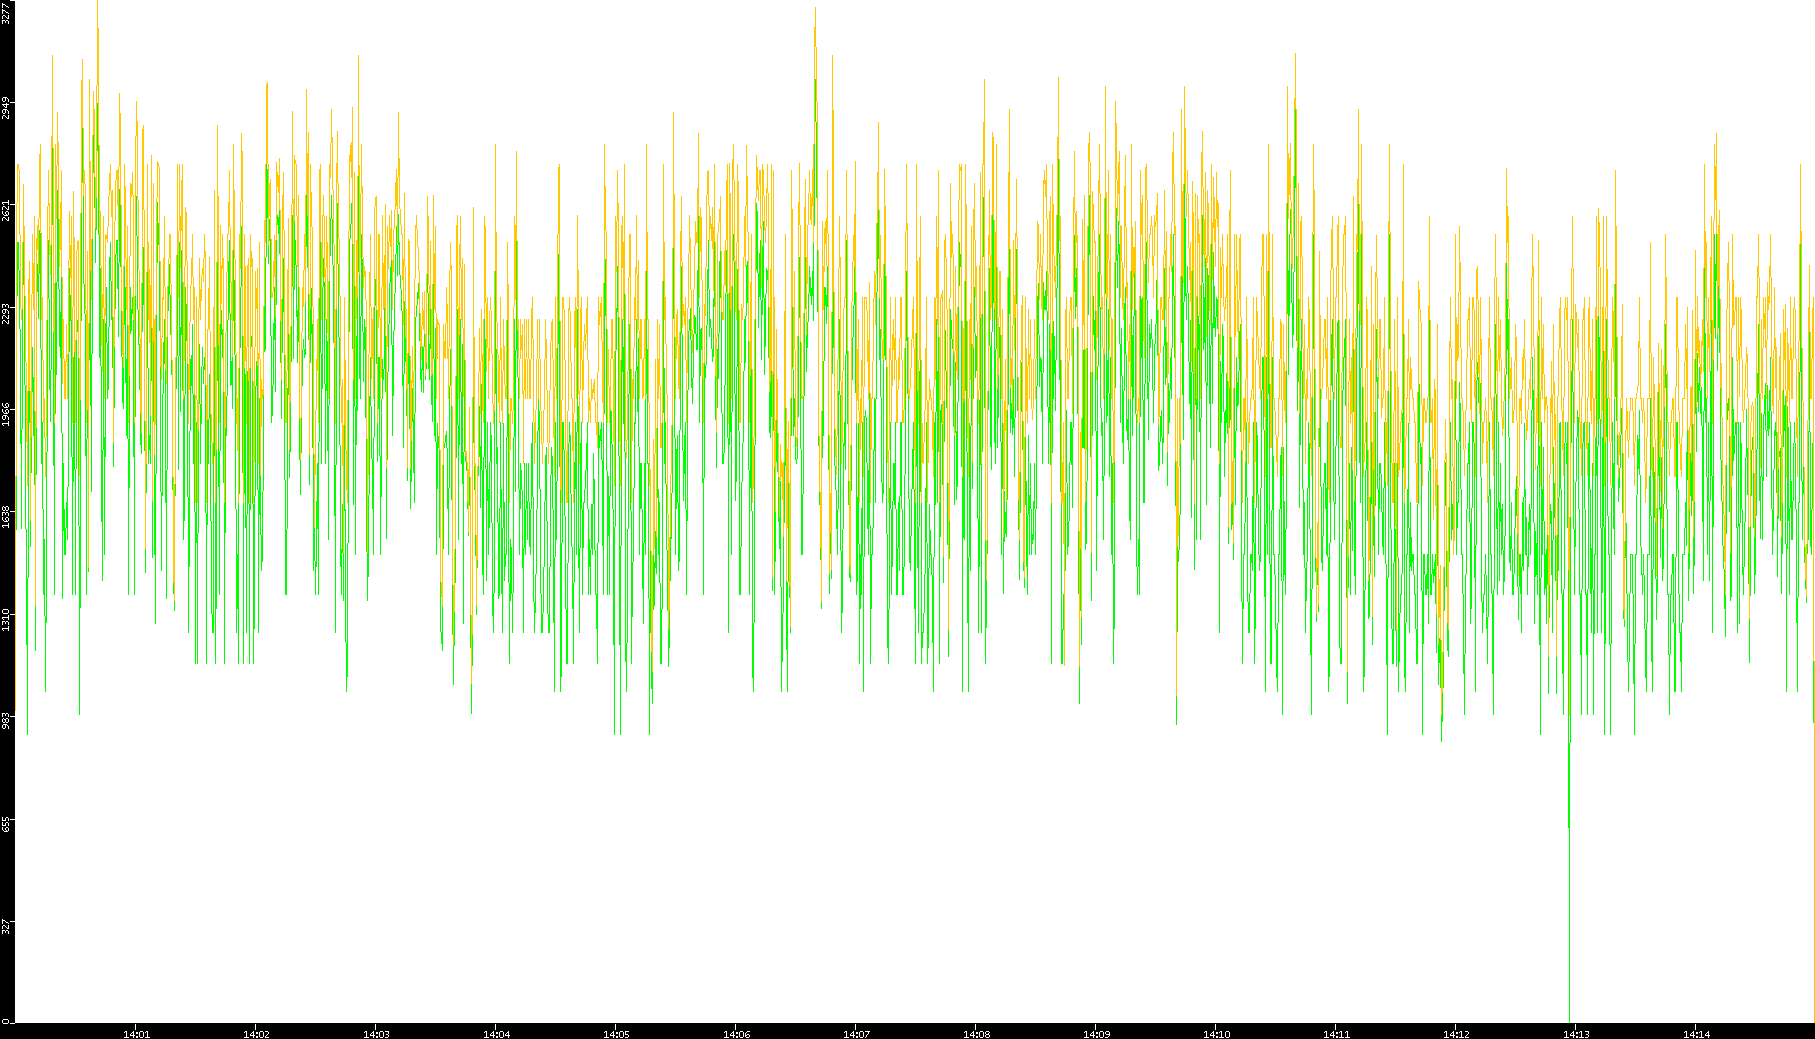The height and width of the screenshot is (1039, 1815).
Task: Select the 1638 vertical axis label
Action: 7,517
